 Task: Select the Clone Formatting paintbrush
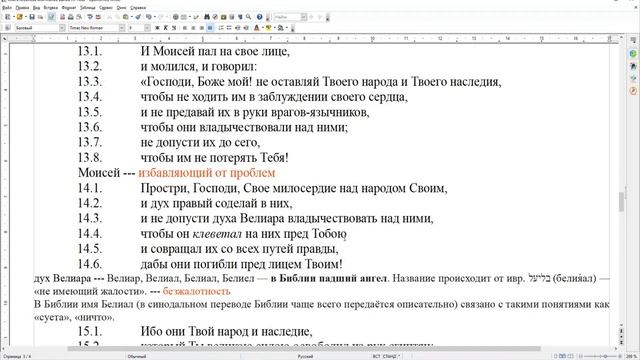[138, 17]
